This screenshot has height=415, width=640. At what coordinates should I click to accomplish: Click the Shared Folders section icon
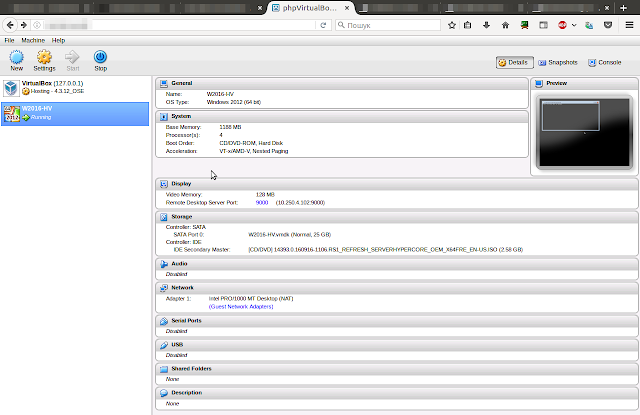point(164,368)
